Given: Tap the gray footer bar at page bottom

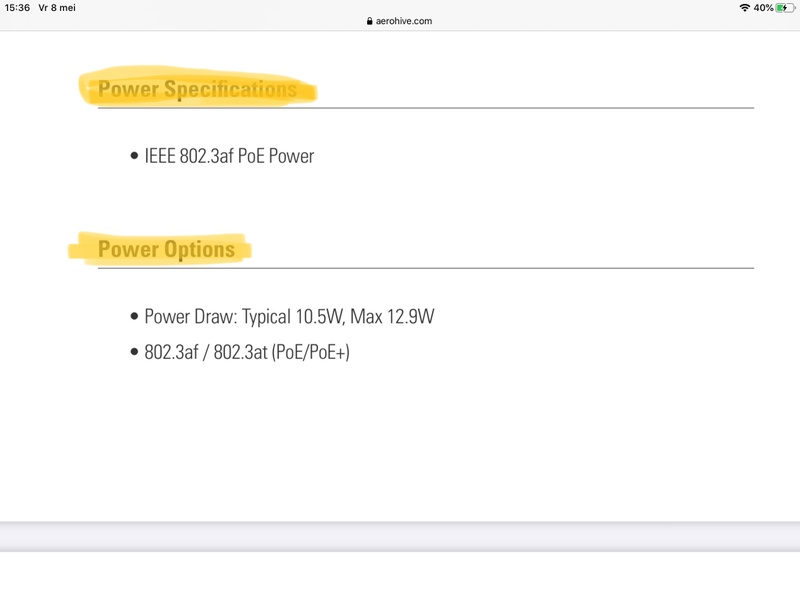Looking at the screenshot, I should coord(400,536).
